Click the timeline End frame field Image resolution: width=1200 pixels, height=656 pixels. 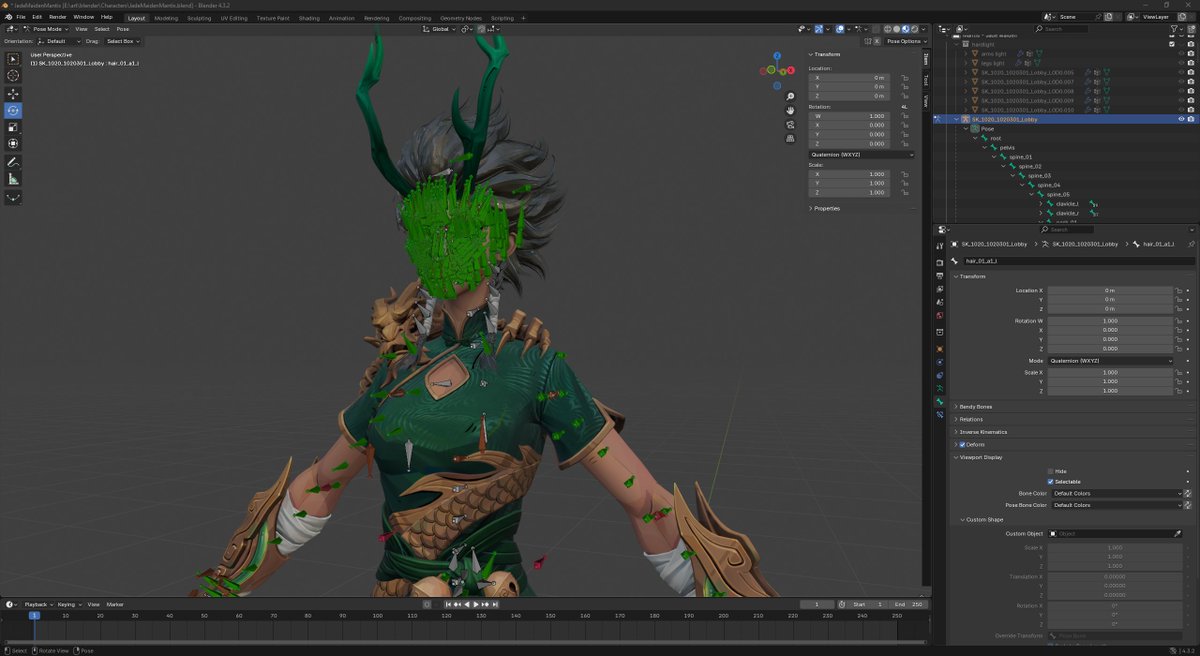906,604
